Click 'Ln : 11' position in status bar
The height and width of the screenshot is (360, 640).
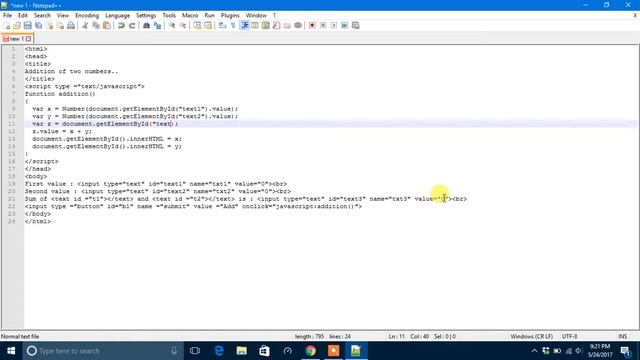(396, 336)
